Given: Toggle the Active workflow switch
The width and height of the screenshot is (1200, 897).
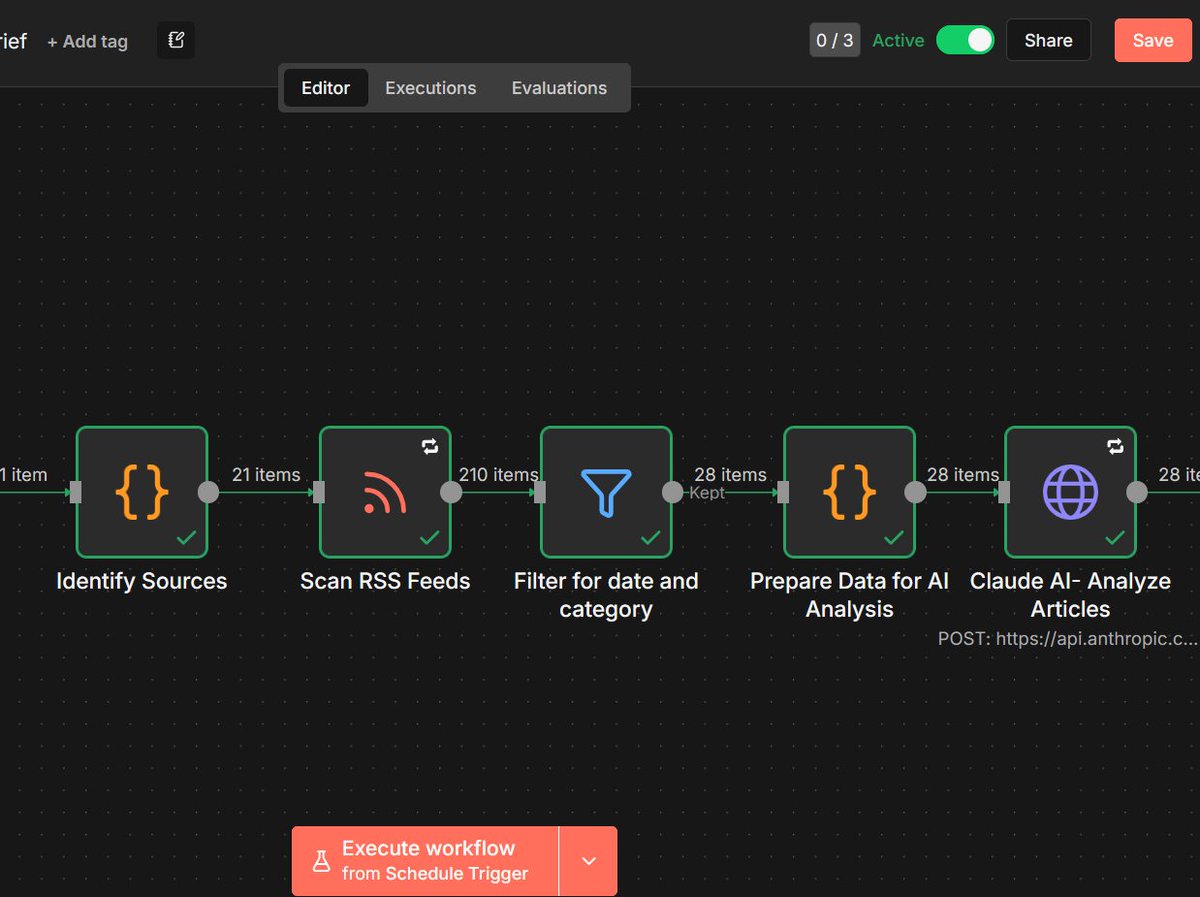Looking at the screenshot, I should [x=965, y=40].
